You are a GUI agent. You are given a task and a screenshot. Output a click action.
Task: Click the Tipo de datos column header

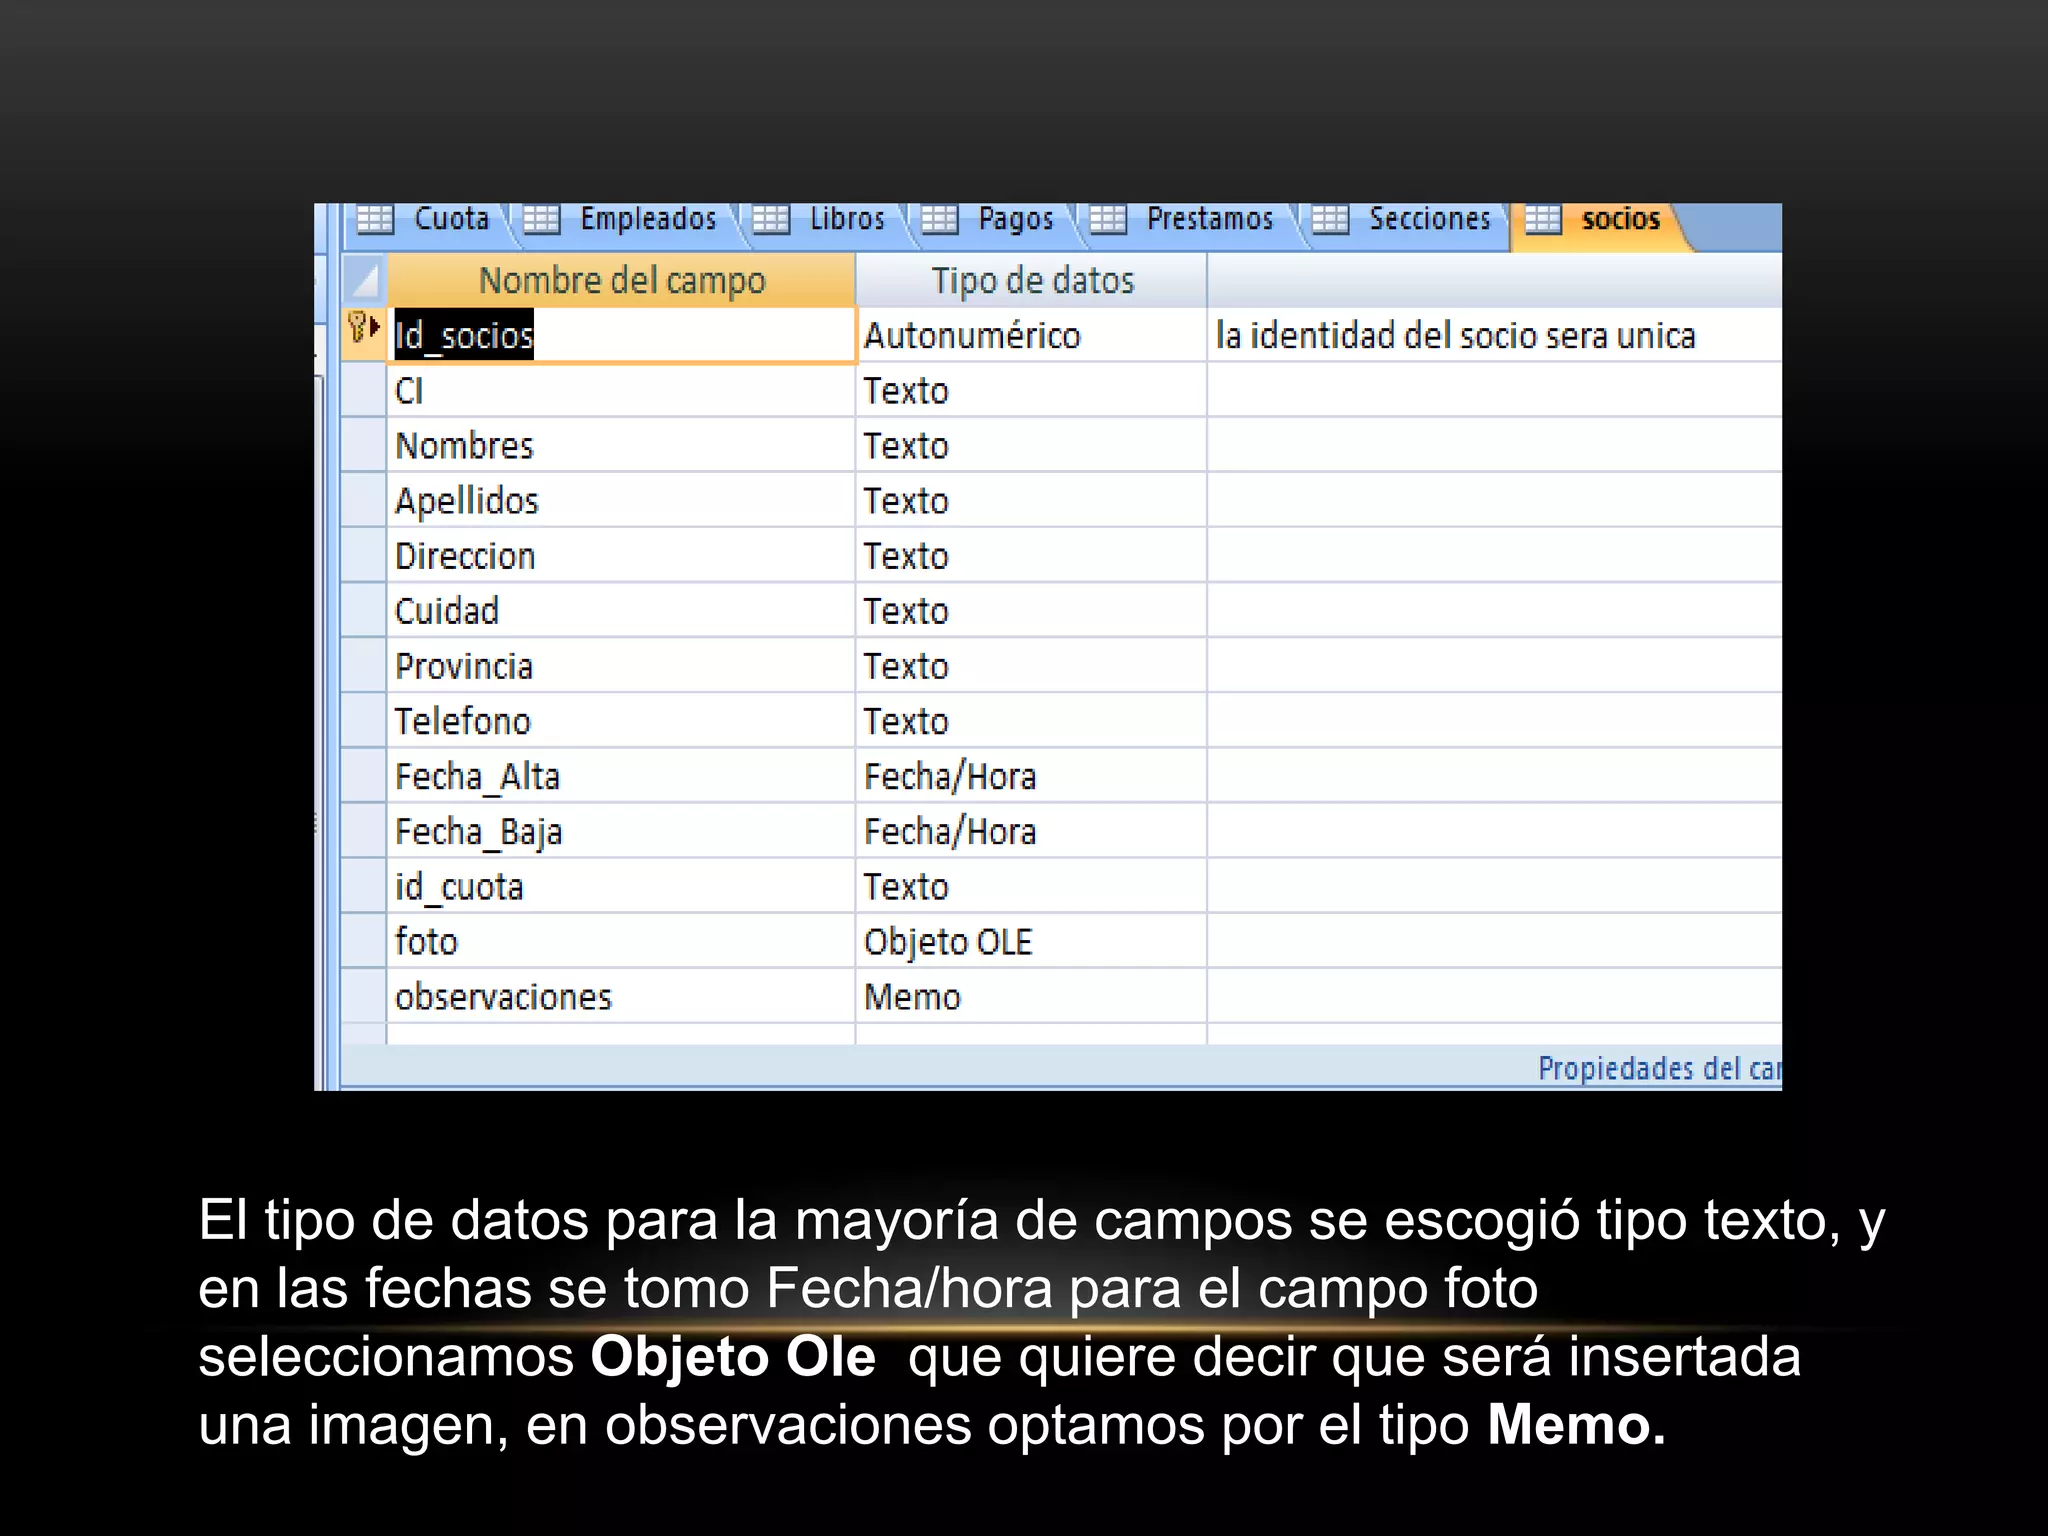[1032, 280]
